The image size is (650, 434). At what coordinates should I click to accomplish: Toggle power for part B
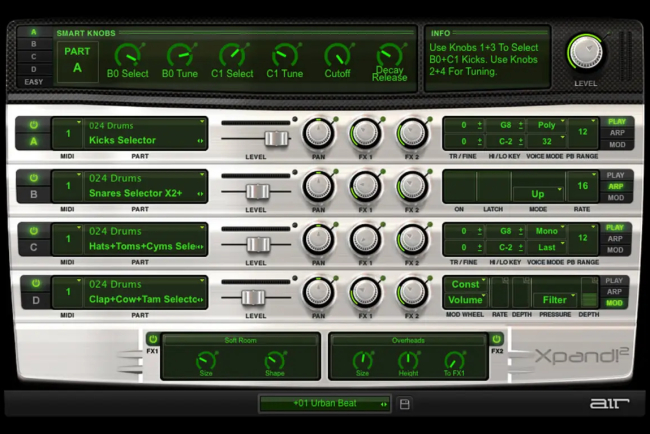[x=34, y=178]
